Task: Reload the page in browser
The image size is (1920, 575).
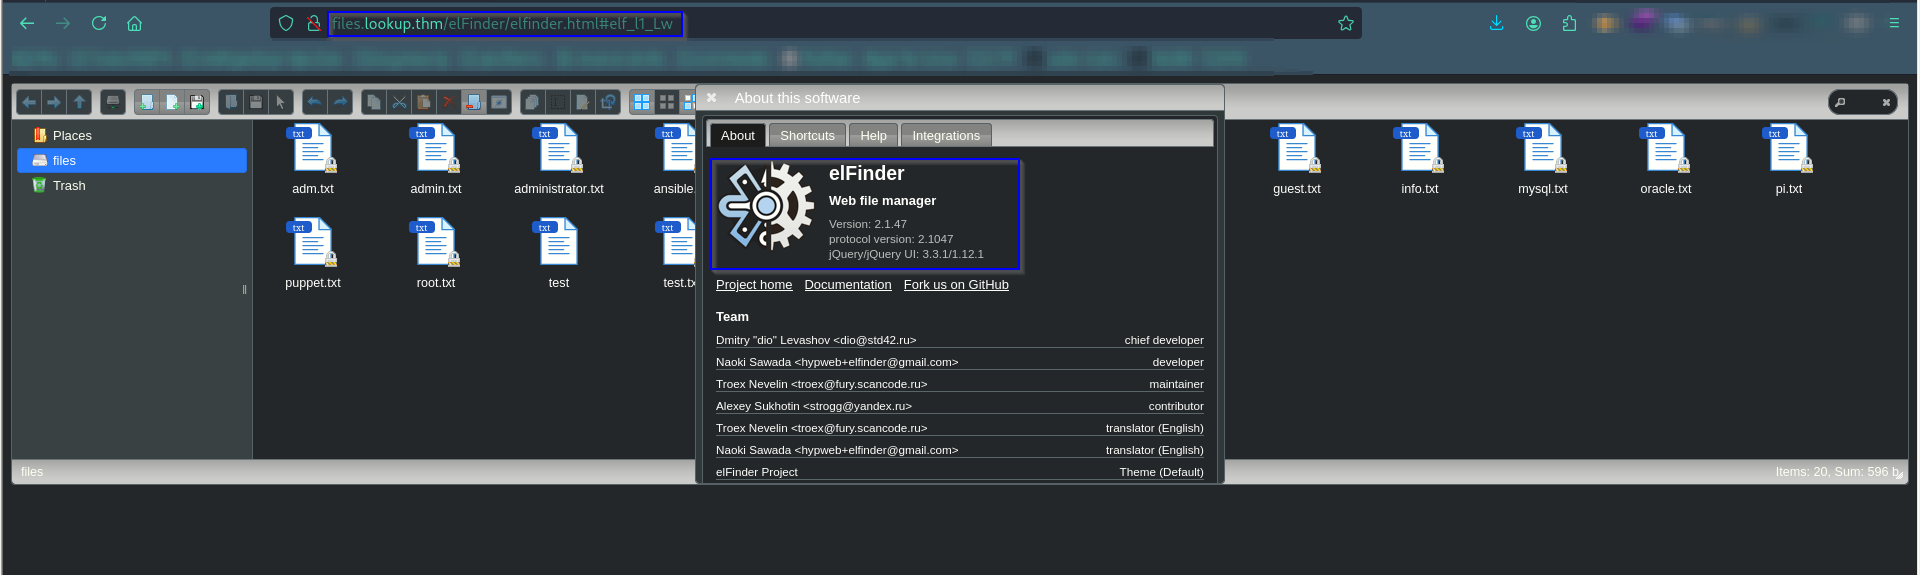Action: [99, 23]
